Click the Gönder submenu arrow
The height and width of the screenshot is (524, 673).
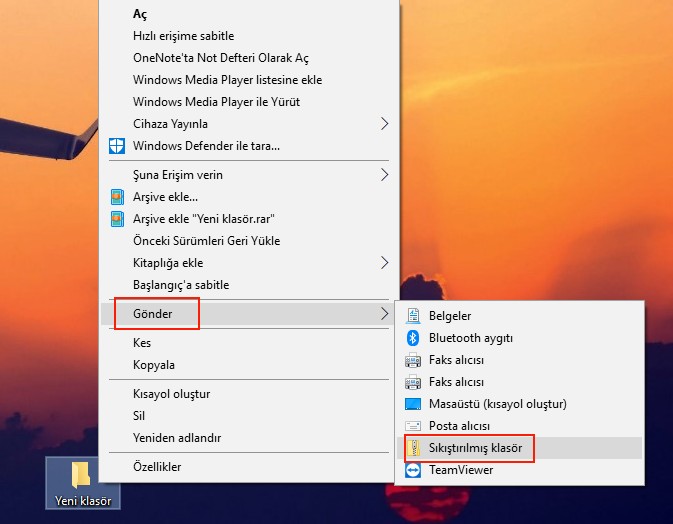pos(385,314)
